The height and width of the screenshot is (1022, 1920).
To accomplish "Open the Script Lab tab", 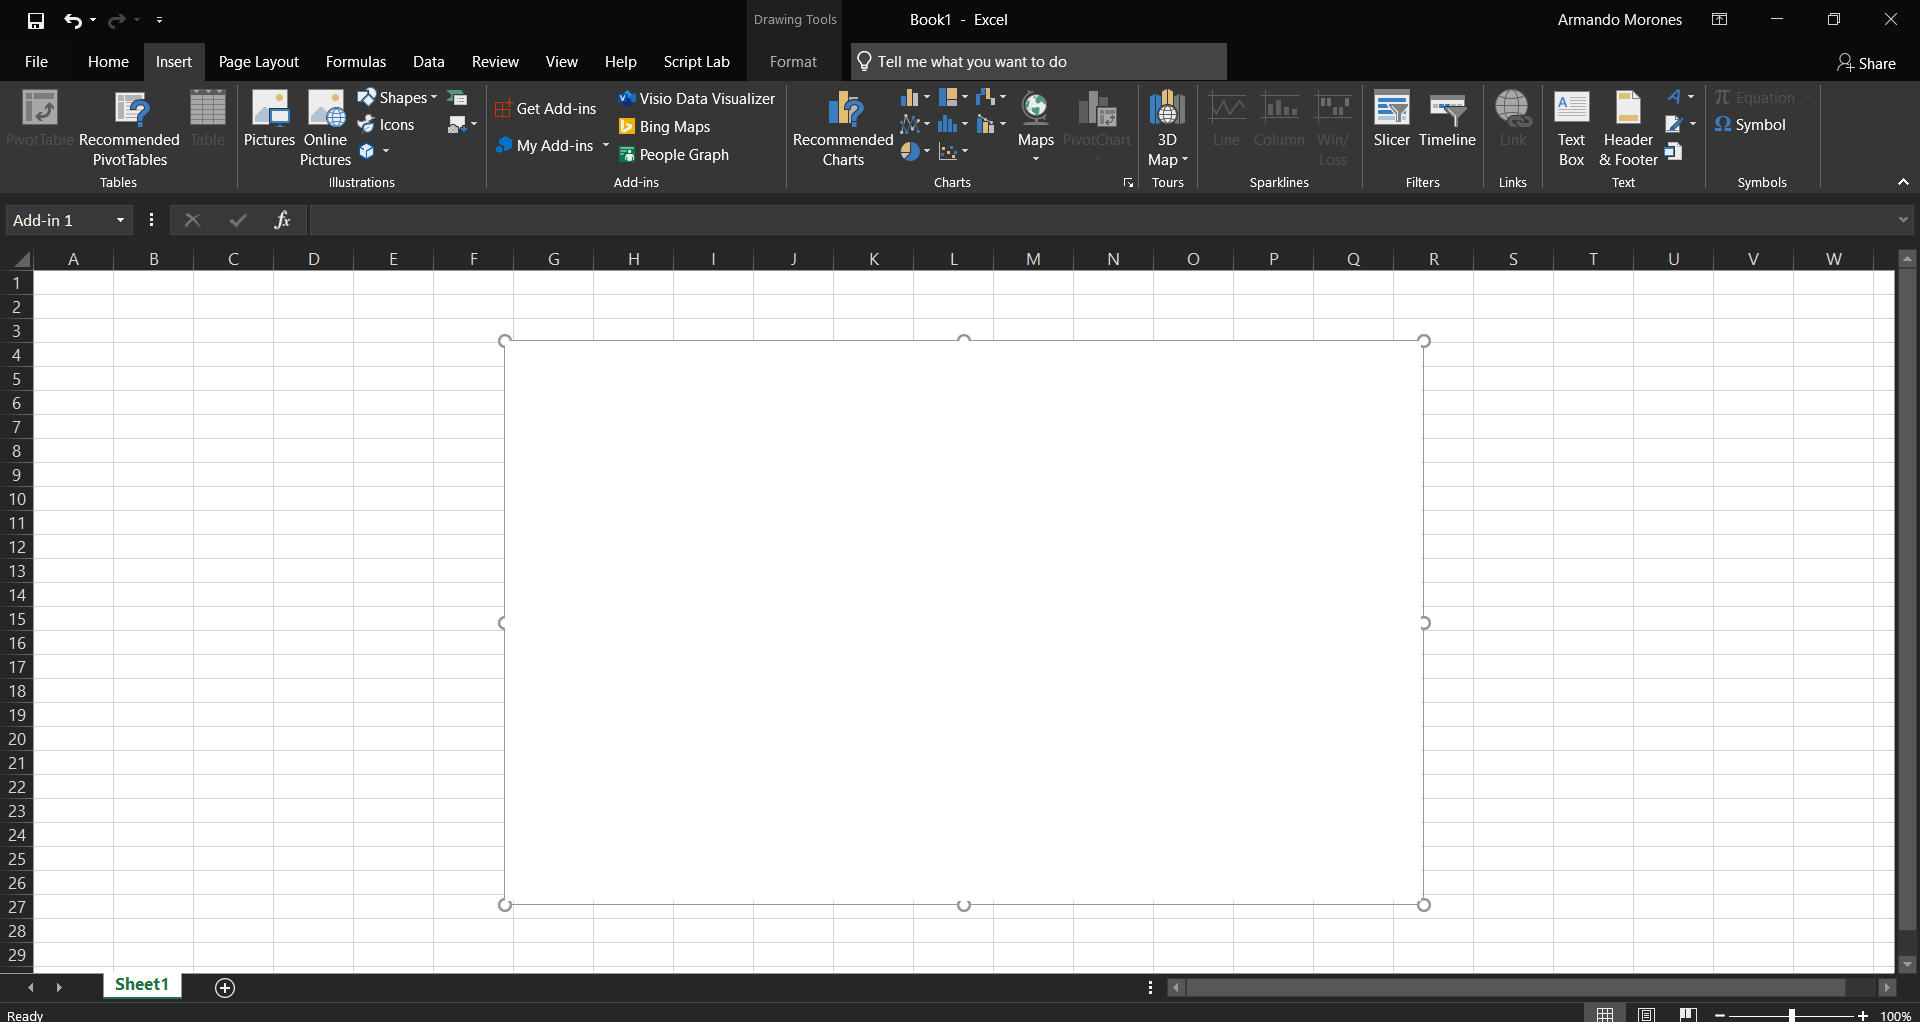I will pos(696,62).
